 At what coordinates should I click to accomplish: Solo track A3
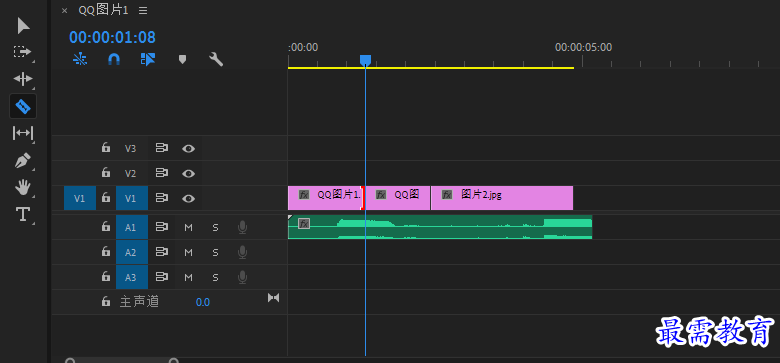pos(215,277)
